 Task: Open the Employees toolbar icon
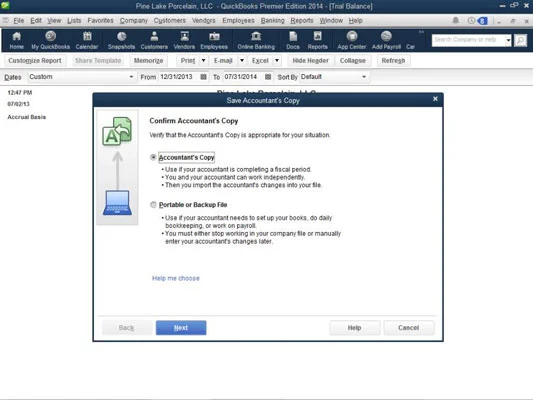pyautogui.click(x=214, y=40)
